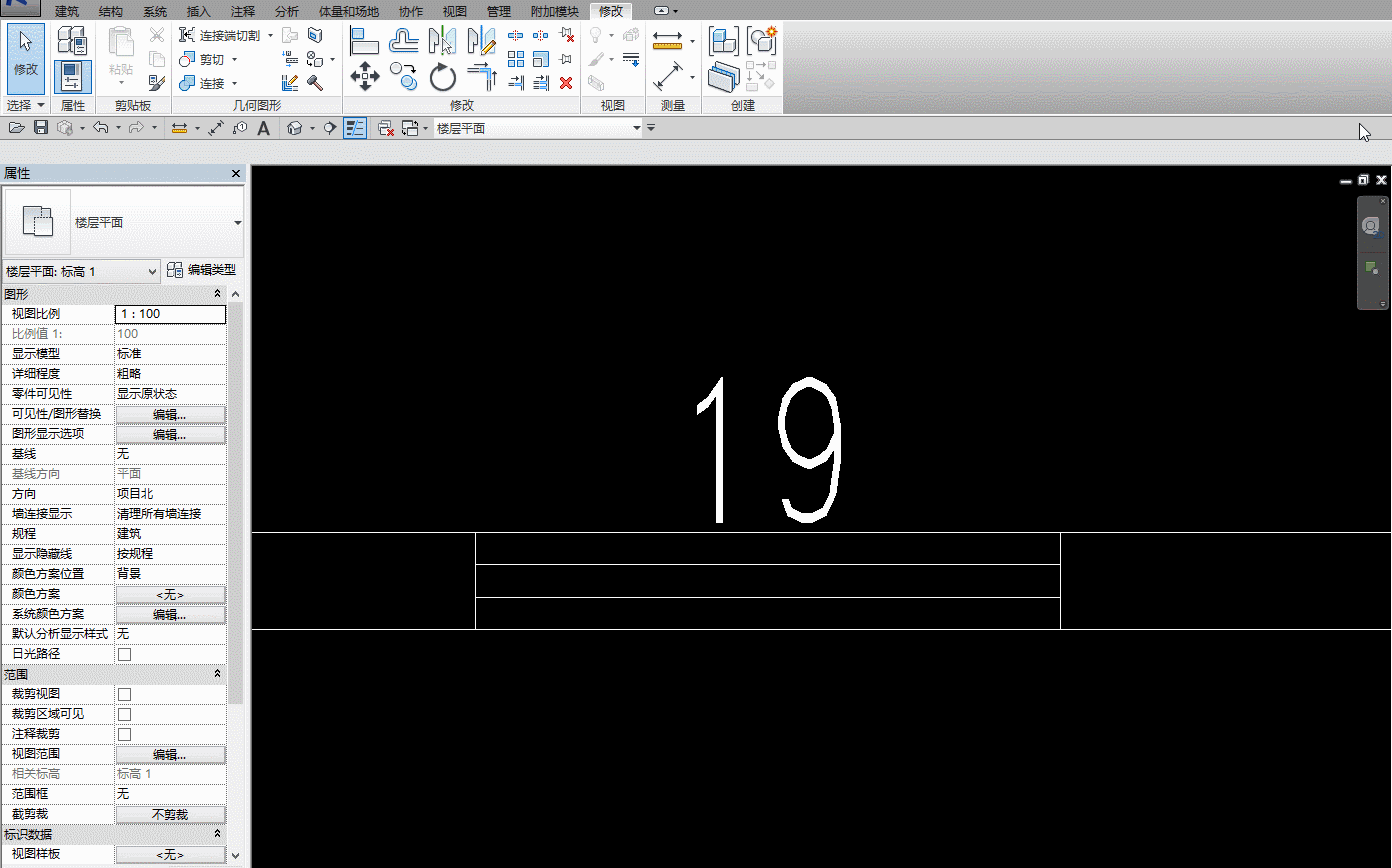Select the 修改 arrow tool in ribbon
Viewport: 1392px width, 868px height.
25,58
